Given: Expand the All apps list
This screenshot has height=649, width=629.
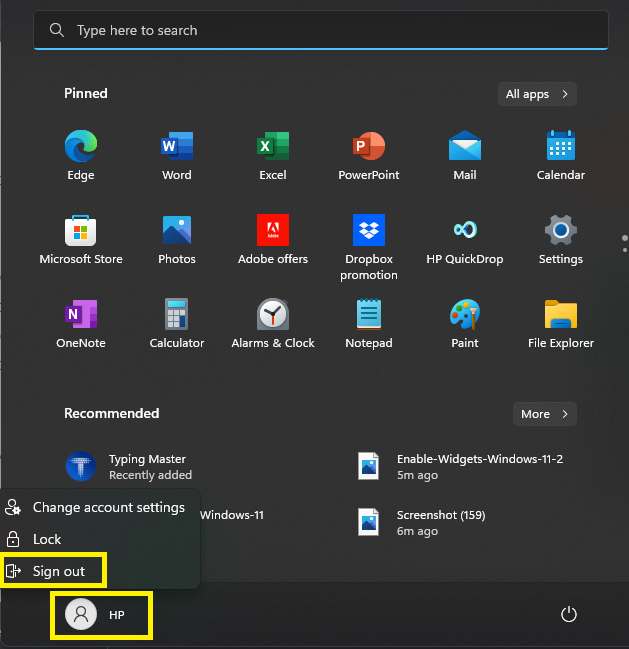Looking at the screenshot, I should [x=537, y=94].
